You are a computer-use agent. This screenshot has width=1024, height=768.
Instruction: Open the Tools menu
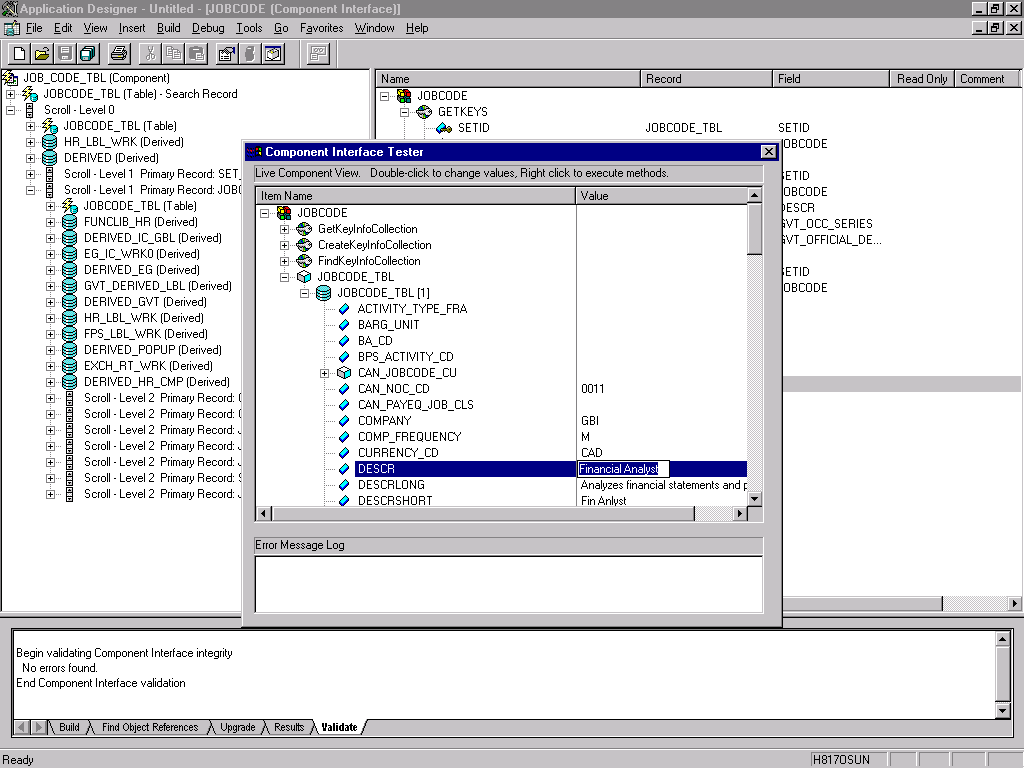[x=249, y=28]
